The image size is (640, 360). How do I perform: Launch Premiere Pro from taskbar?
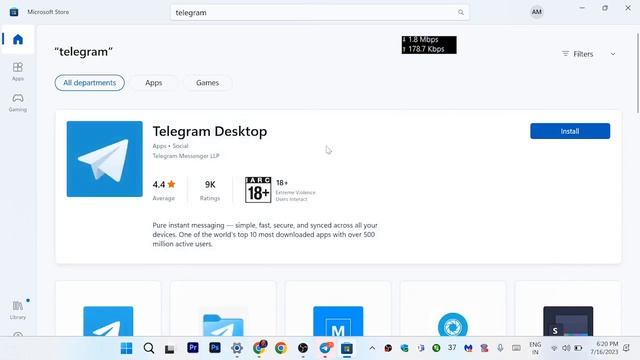tap(193, 348)
